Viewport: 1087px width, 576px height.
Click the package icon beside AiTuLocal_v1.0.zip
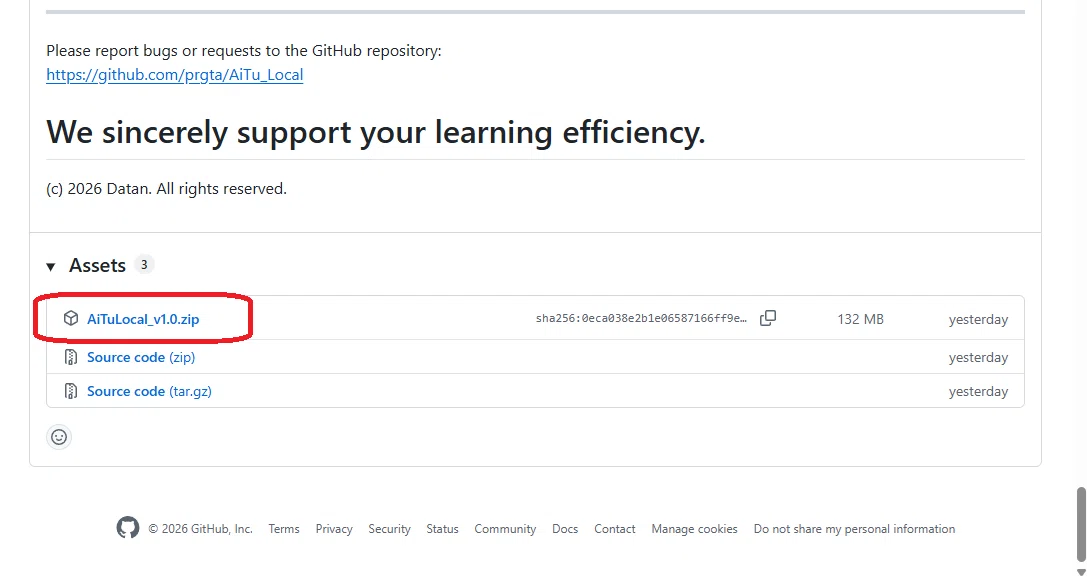tap(71, 318)
